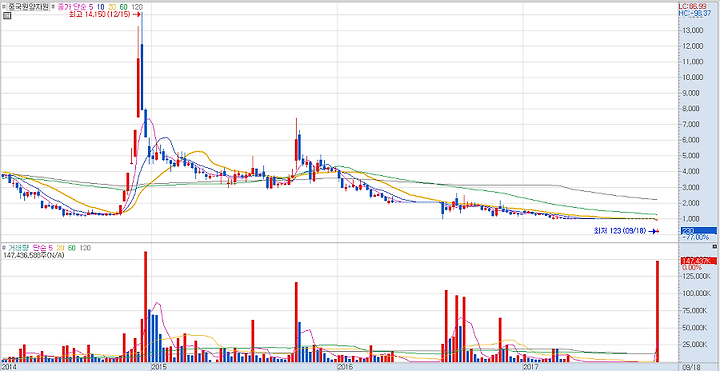Screen dimensions: 720x371
Task: Click the gray 120 volume MA legend
Action: click(x=85, y=248)
